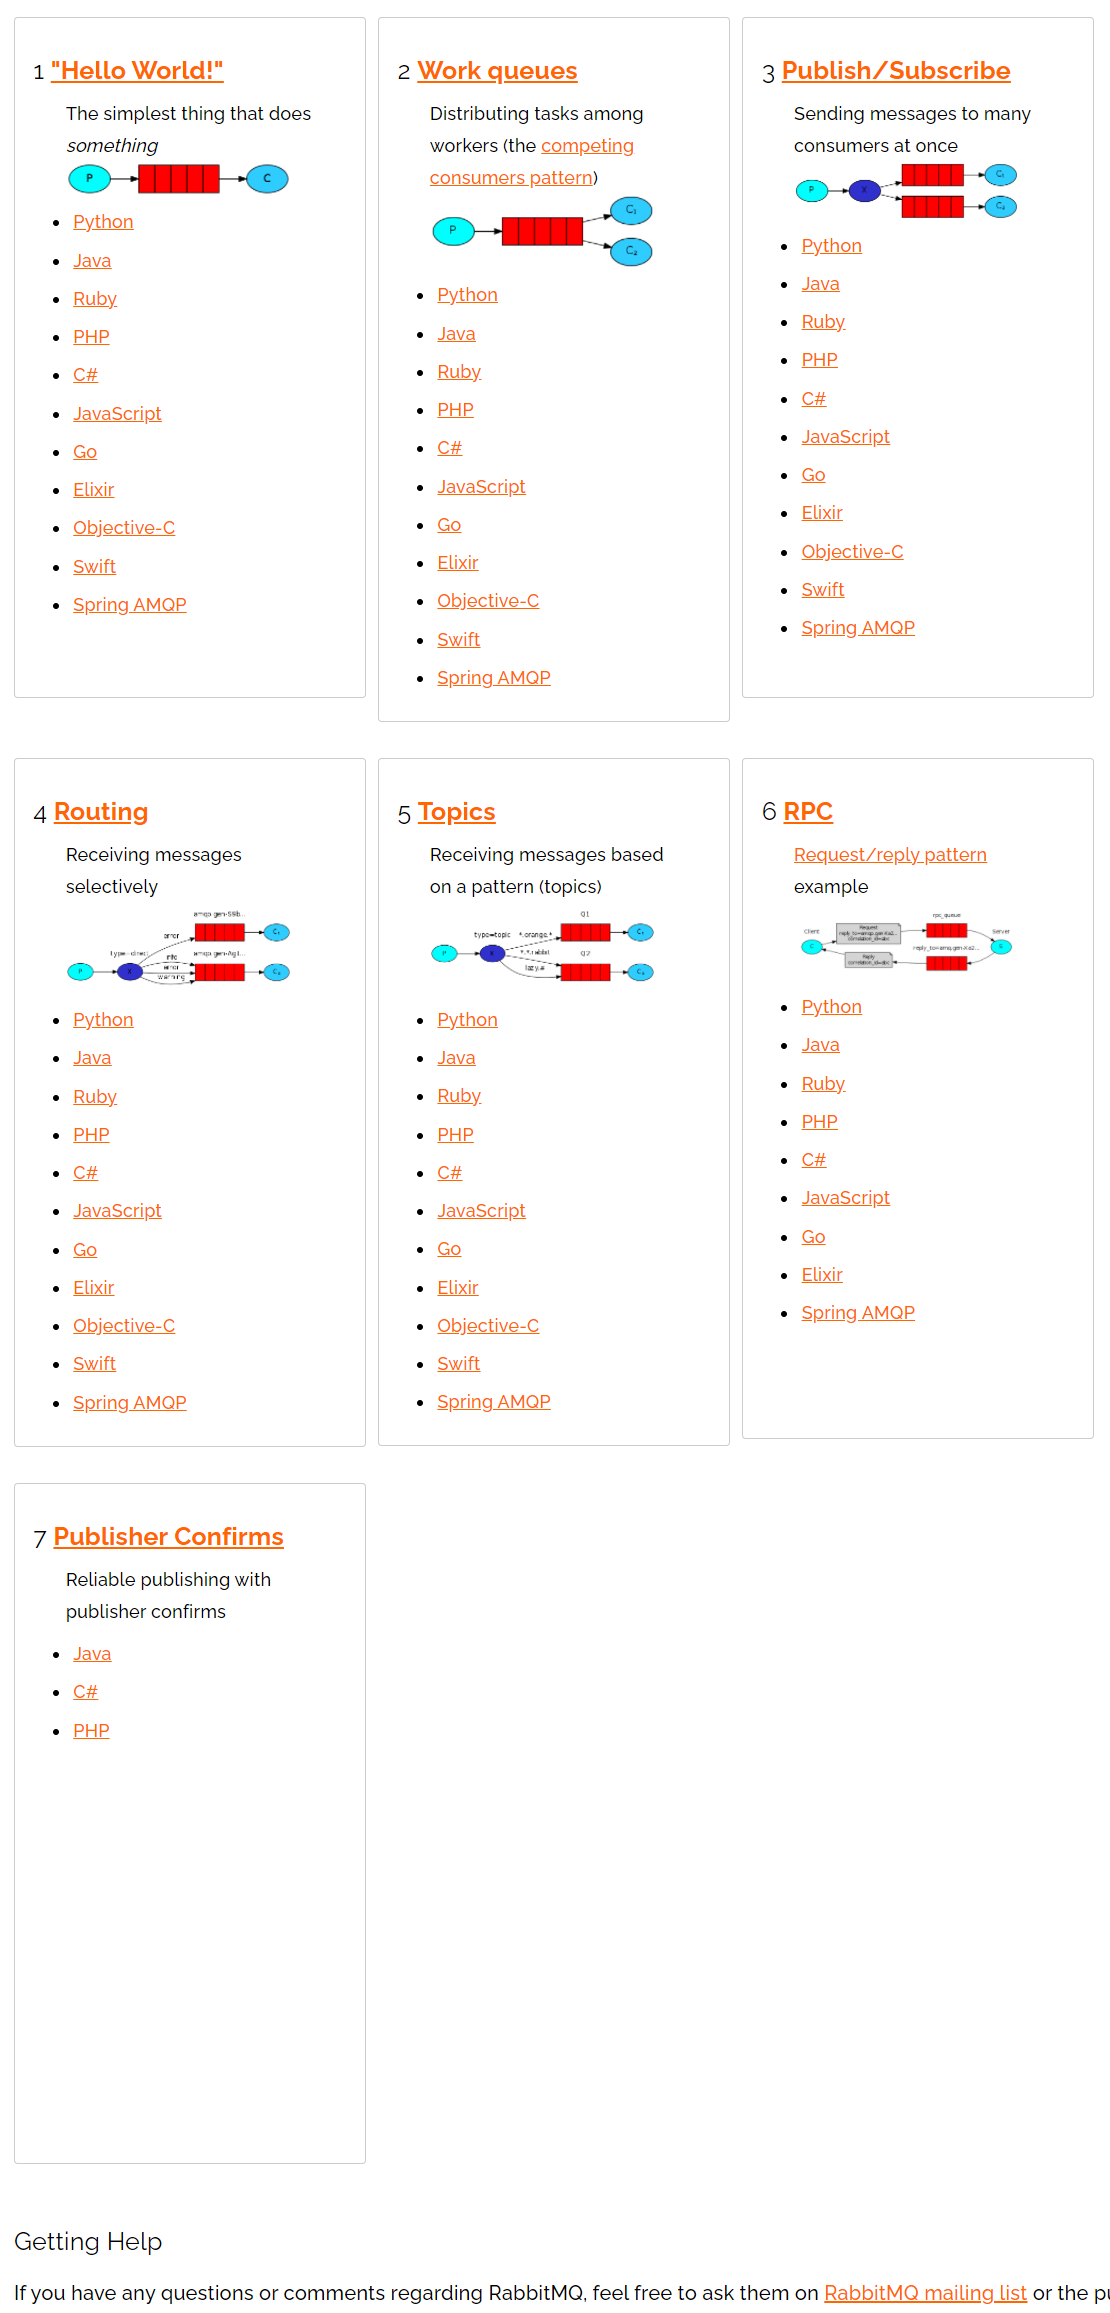Click the Publish/Subscribe exchange diagram
The height and width of the screenshot is (2313, 1110).
pos(906,191)
